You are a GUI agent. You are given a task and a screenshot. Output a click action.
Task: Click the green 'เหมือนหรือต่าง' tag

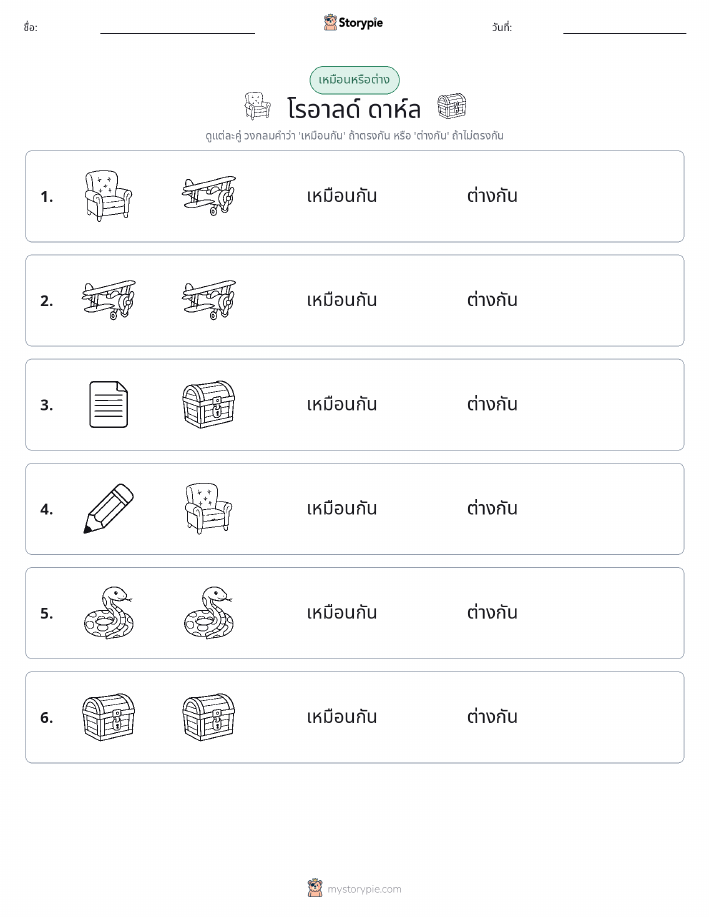point(354,80)
